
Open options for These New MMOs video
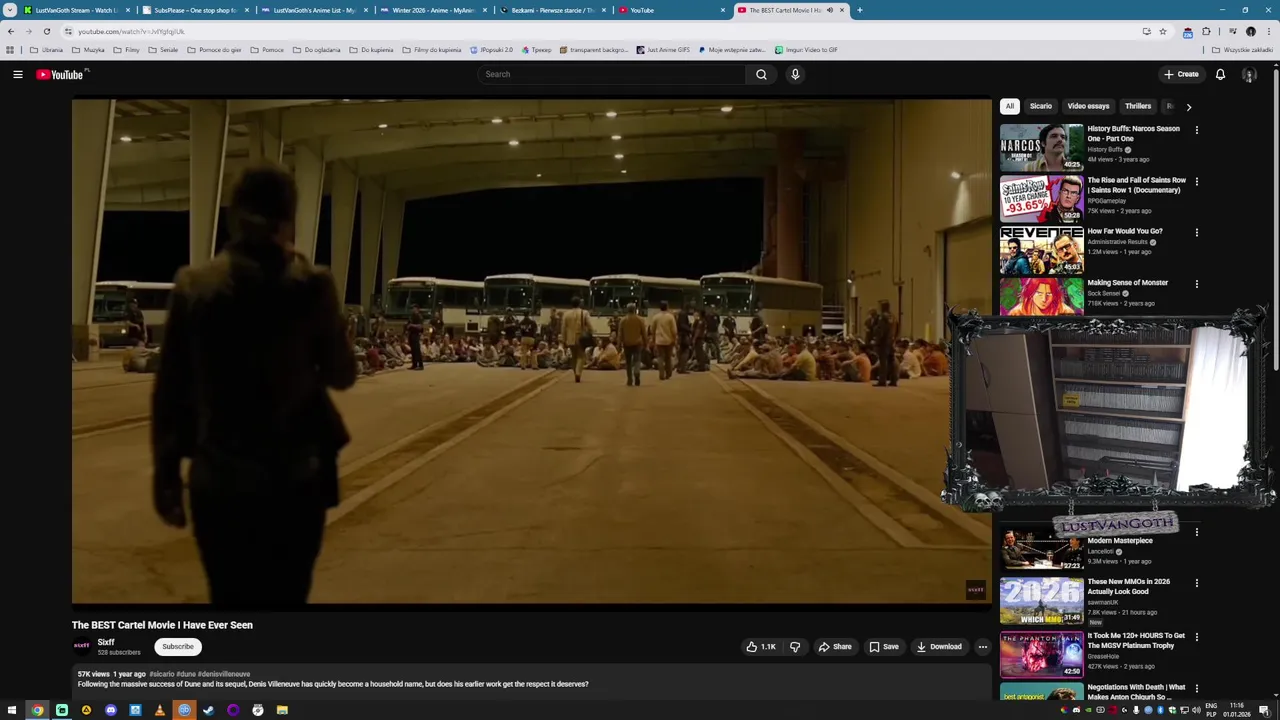tap(1196, 583)
